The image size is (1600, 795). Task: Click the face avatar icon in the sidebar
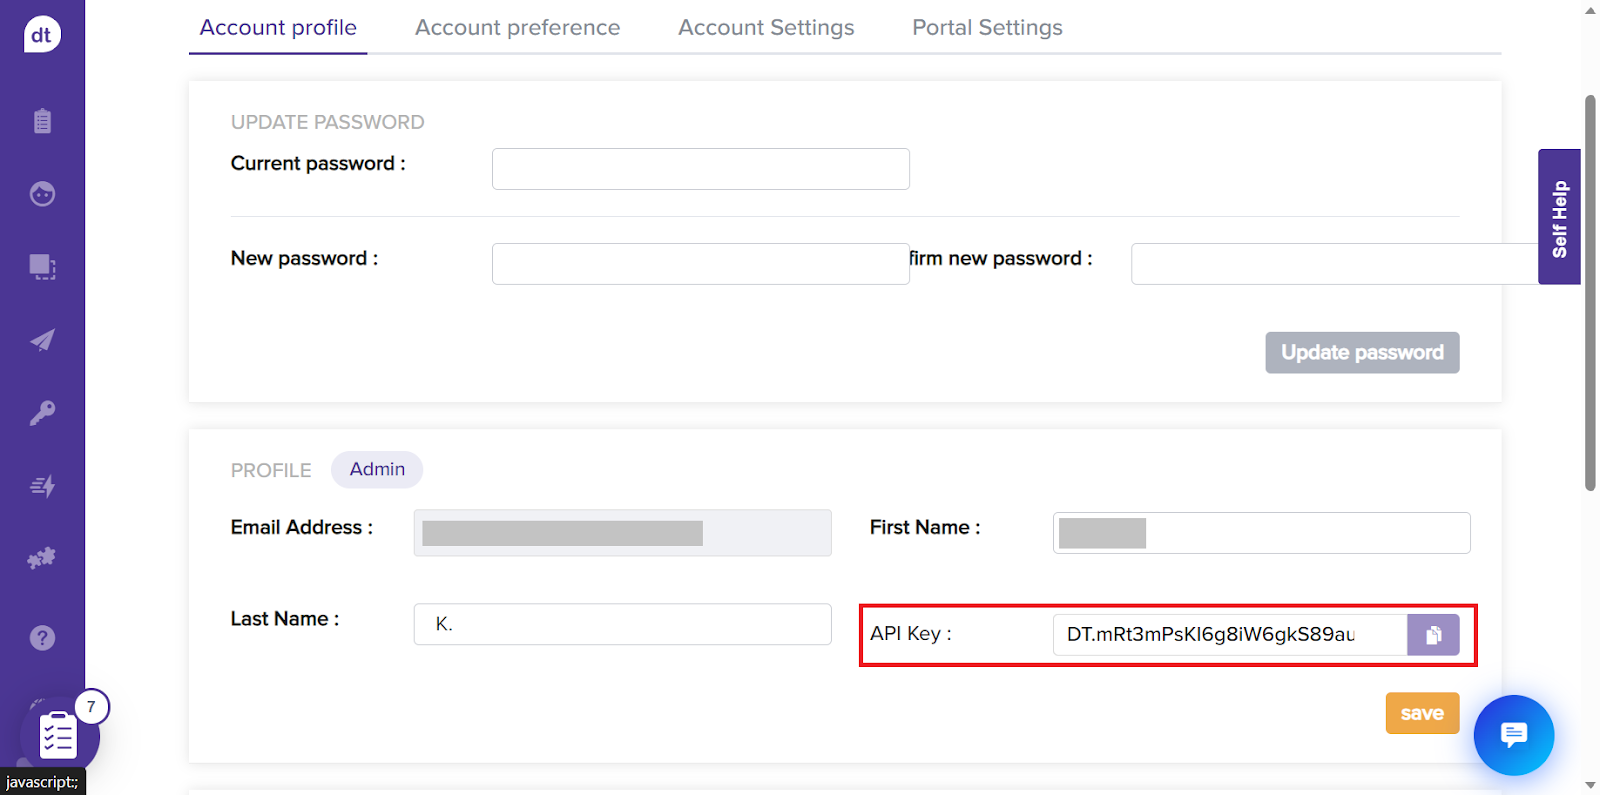pos(42,194)
